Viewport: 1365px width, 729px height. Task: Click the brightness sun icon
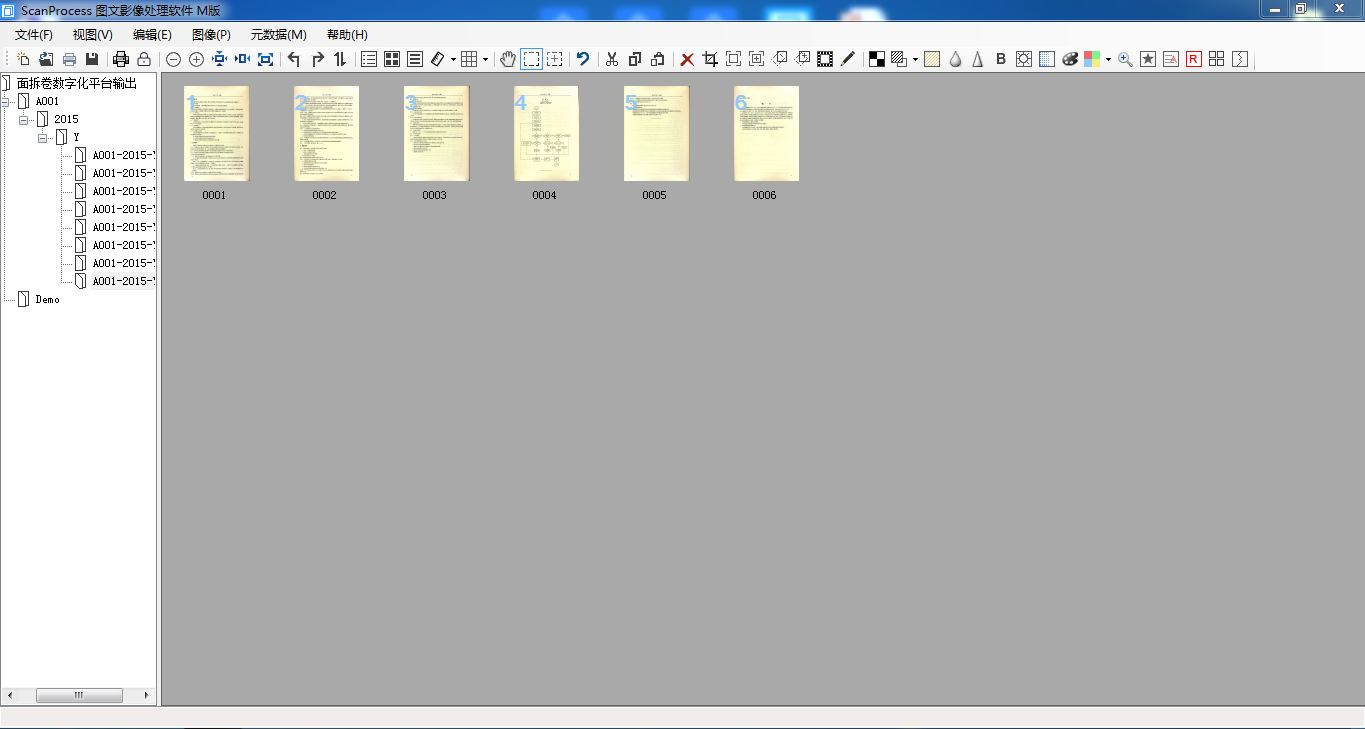coord(1024,59)
